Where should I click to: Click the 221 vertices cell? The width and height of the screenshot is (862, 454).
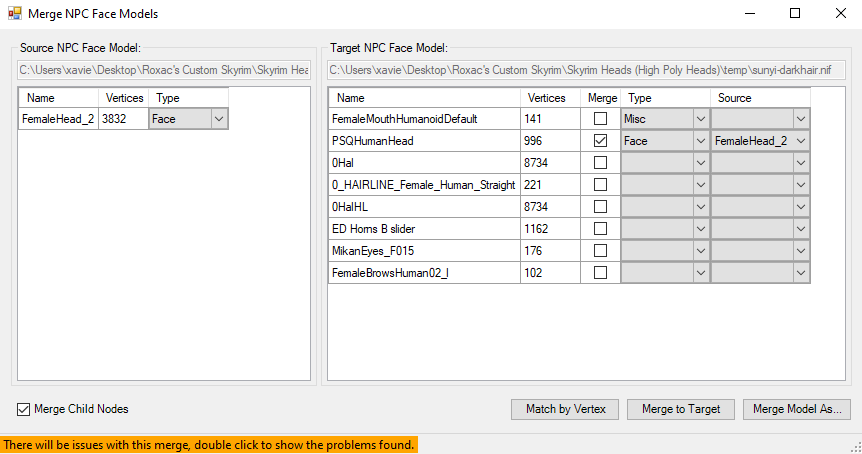click(550, 185)
